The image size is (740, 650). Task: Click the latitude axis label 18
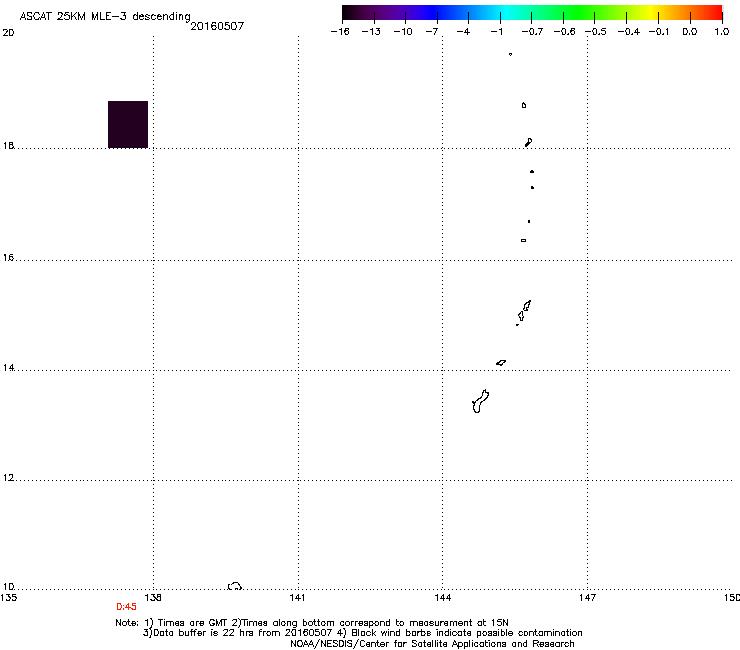pos(8,145)
